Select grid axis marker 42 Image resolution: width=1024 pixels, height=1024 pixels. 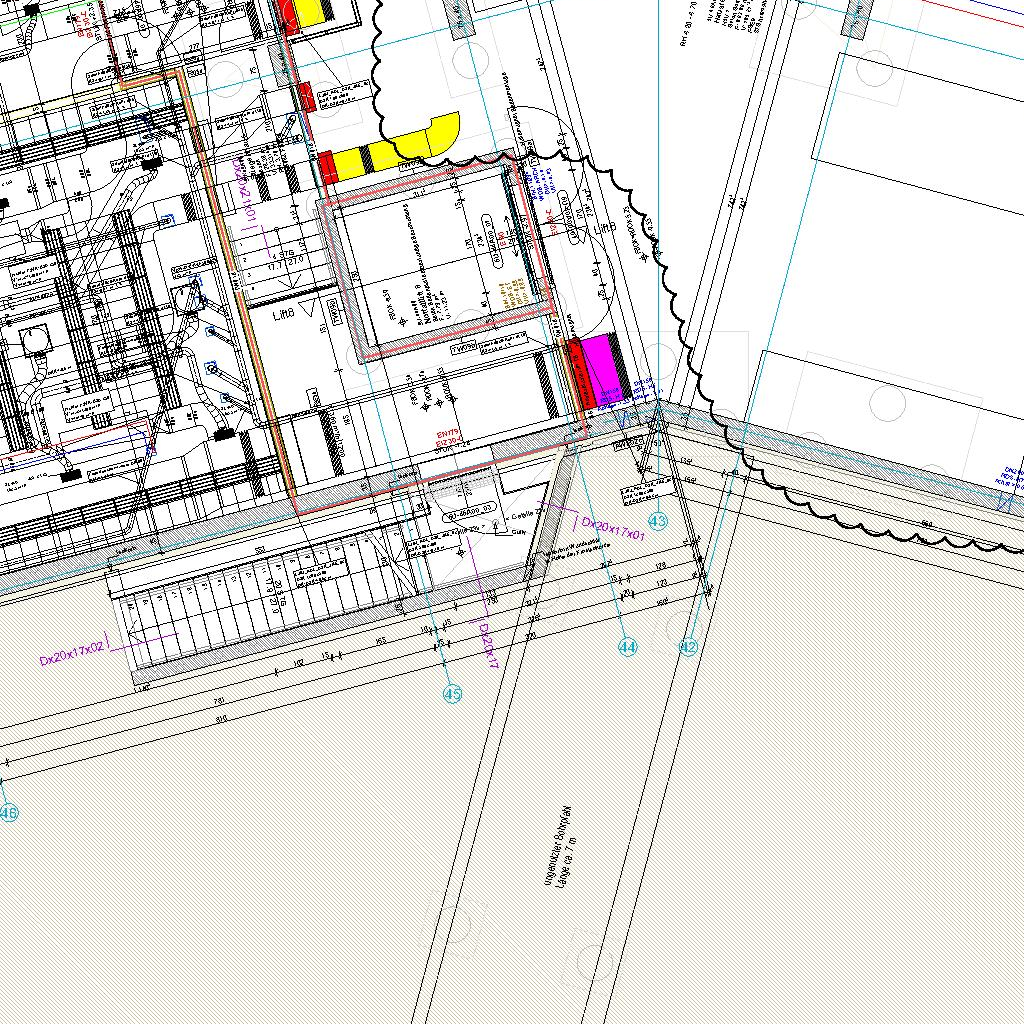click(688, 647)
